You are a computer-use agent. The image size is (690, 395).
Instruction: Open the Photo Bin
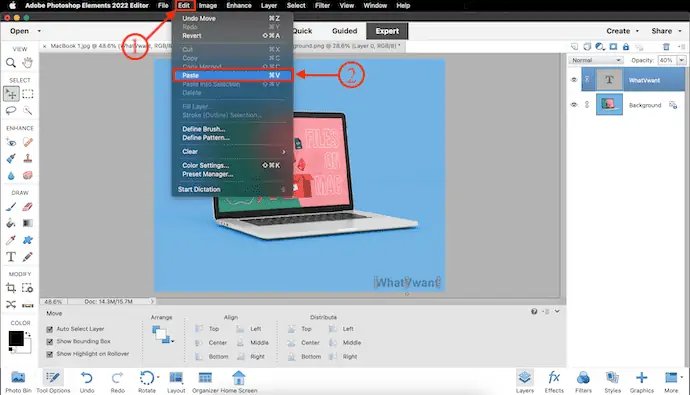(18, 381)
